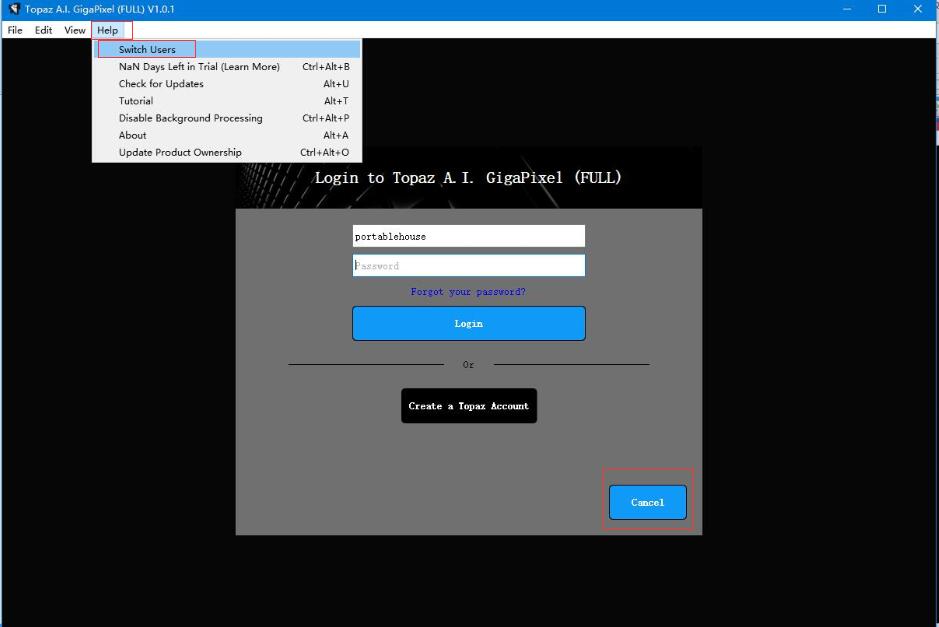Choose Switch Users from Help menu
Viewport: 939px width, 627px height.
228,49
